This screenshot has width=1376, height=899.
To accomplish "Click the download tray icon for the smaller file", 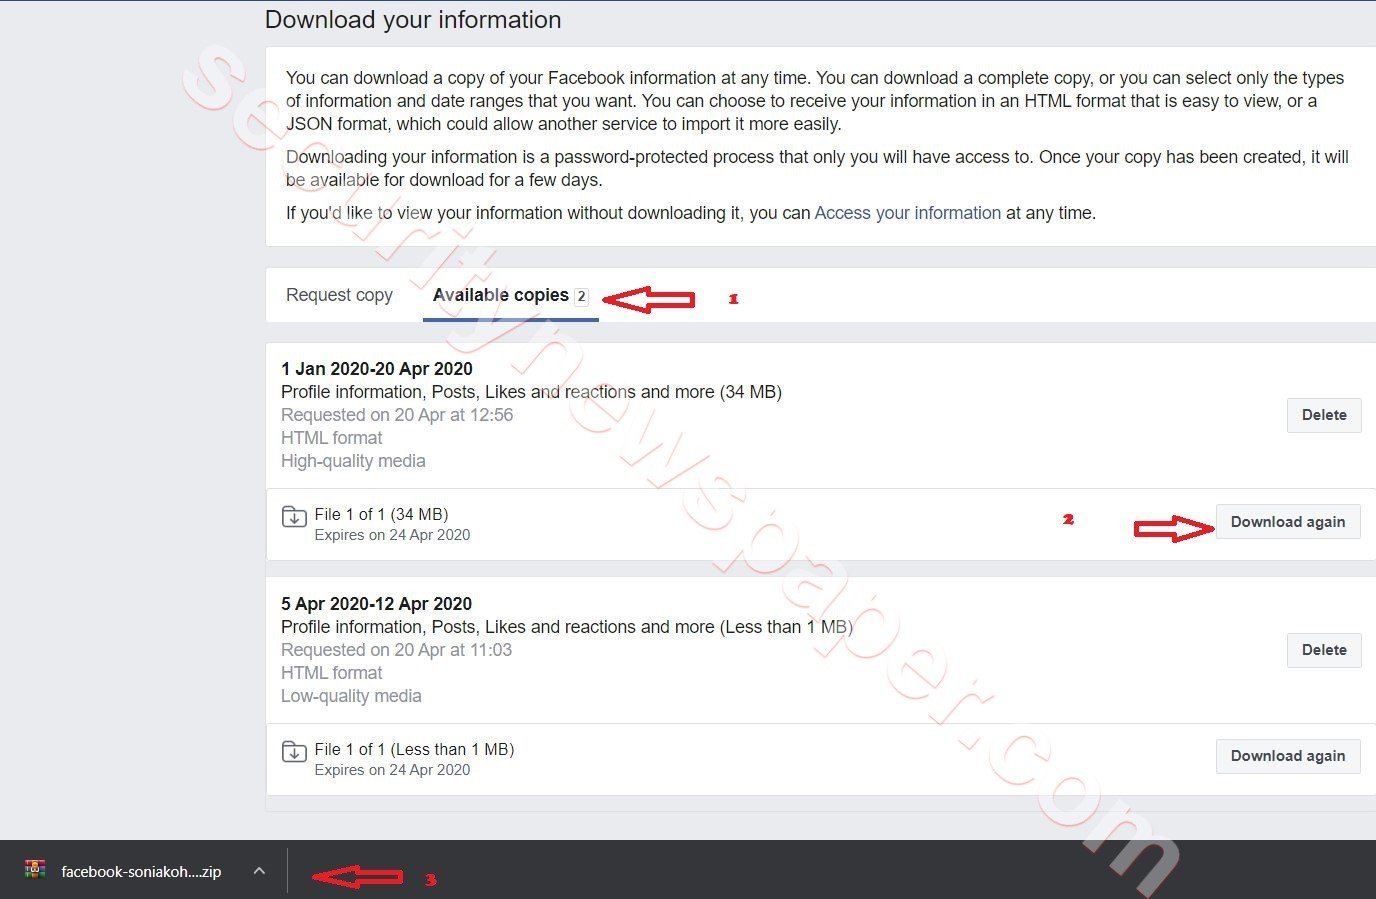I will [294, 752].
